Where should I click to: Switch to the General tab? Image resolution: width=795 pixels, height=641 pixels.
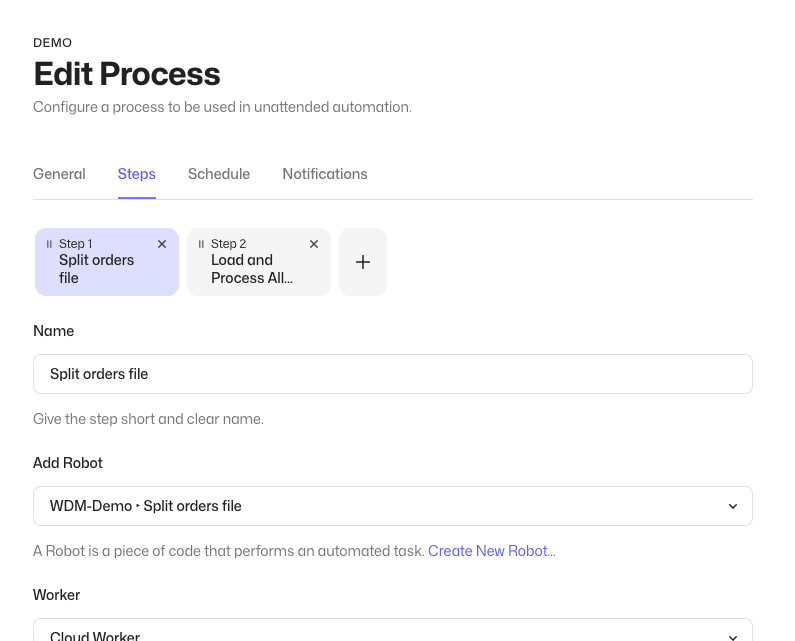pos(59,174)
